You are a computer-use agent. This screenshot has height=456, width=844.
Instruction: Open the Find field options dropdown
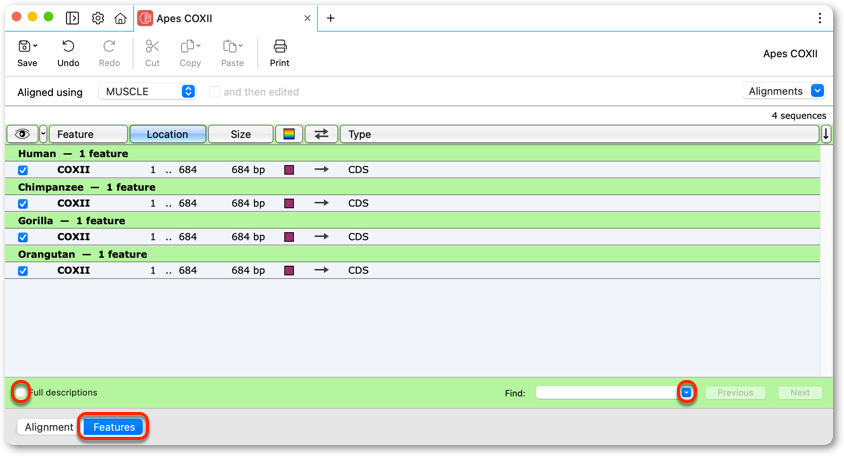point(686,392)
